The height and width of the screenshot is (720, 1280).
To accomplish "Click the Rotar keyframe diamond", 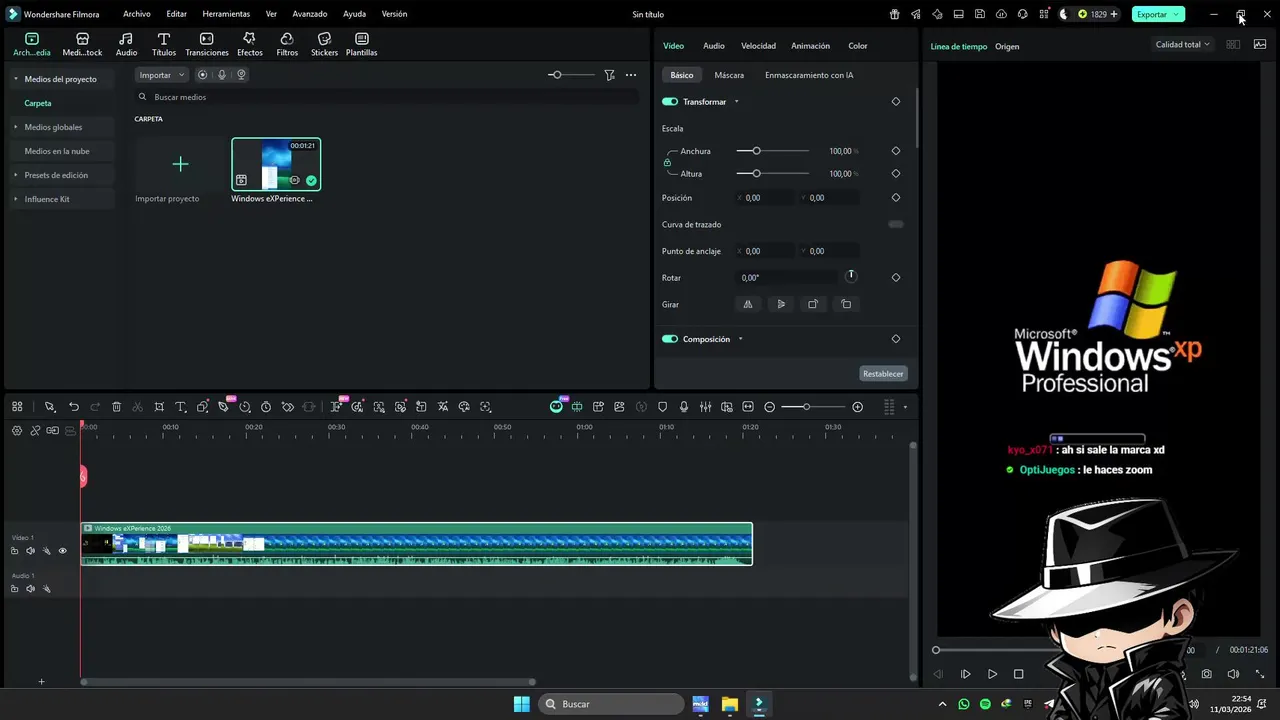I will coord(896,278).
